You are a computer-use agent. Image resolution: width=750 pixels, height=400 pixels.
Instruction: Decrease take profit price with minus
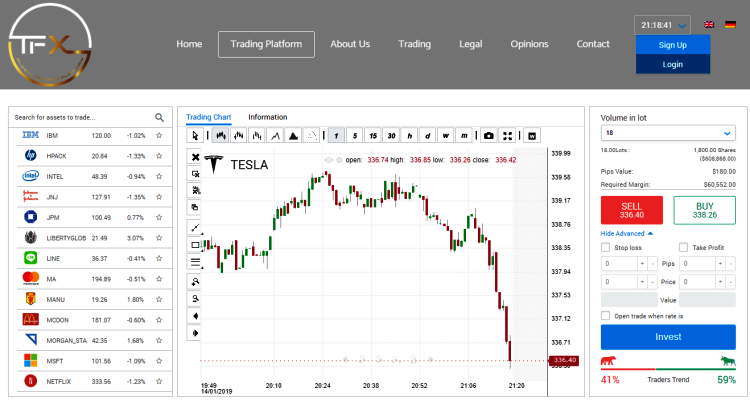click(730, 282)
